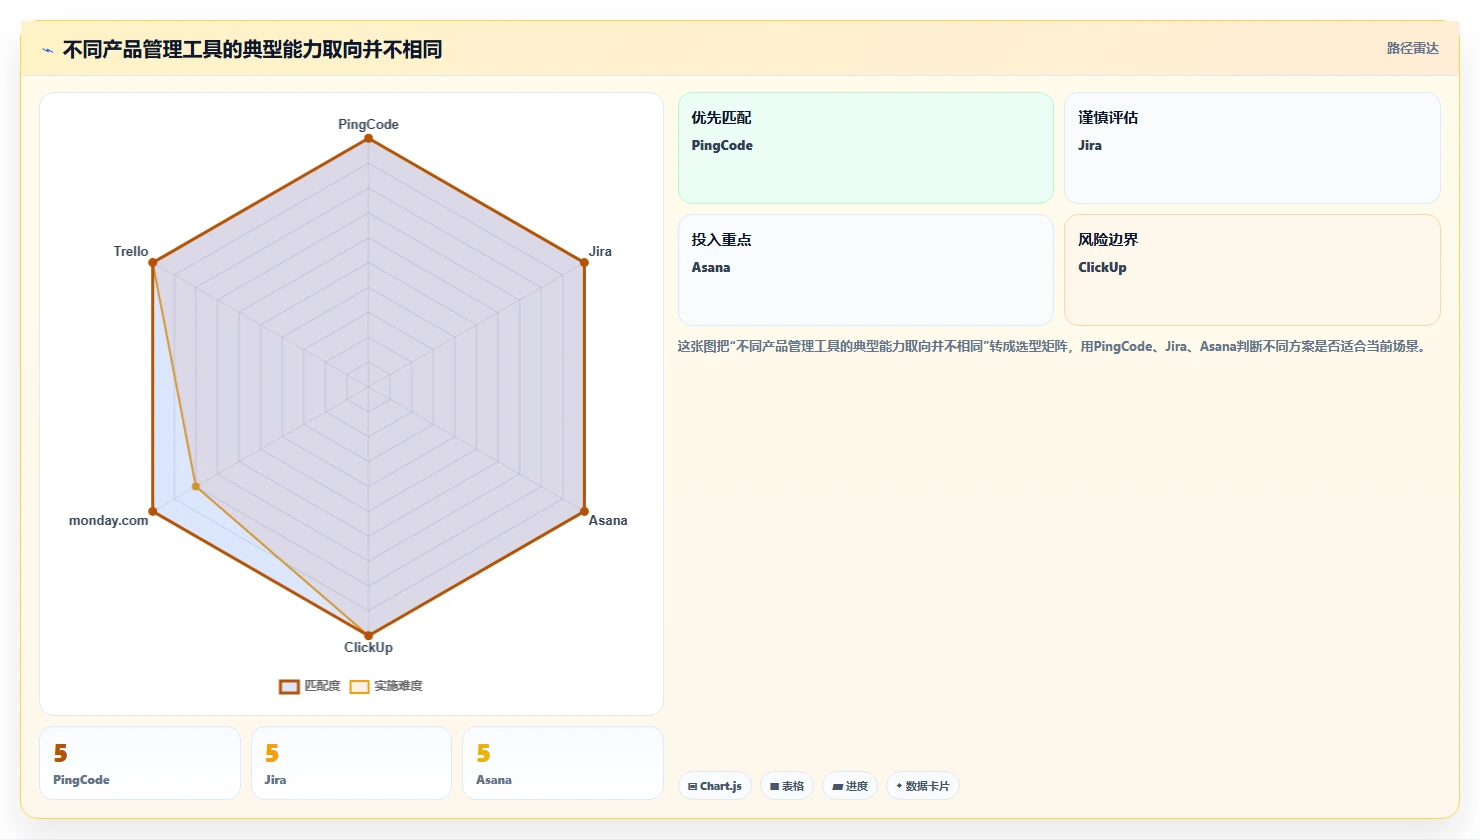
Task: Open the 投入重点 Asana card
Action: [x=866, y=270]
